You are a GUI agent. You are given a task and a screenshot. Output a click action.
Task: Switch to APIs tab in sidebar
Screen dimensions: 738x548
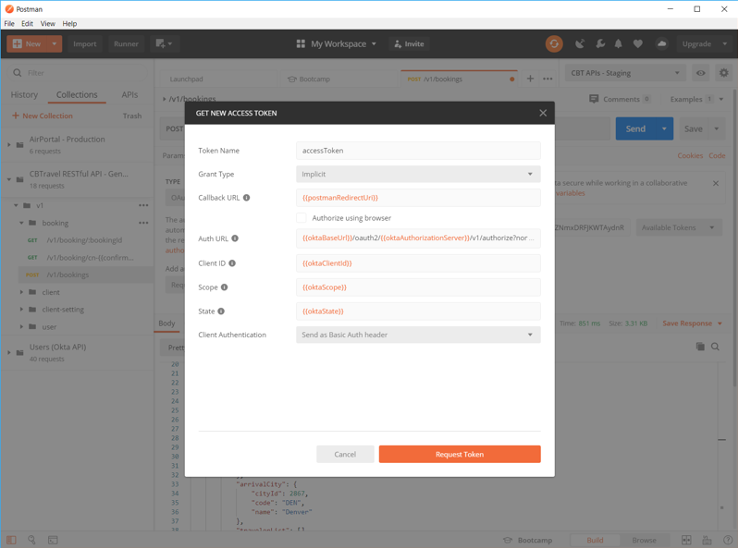129,95
